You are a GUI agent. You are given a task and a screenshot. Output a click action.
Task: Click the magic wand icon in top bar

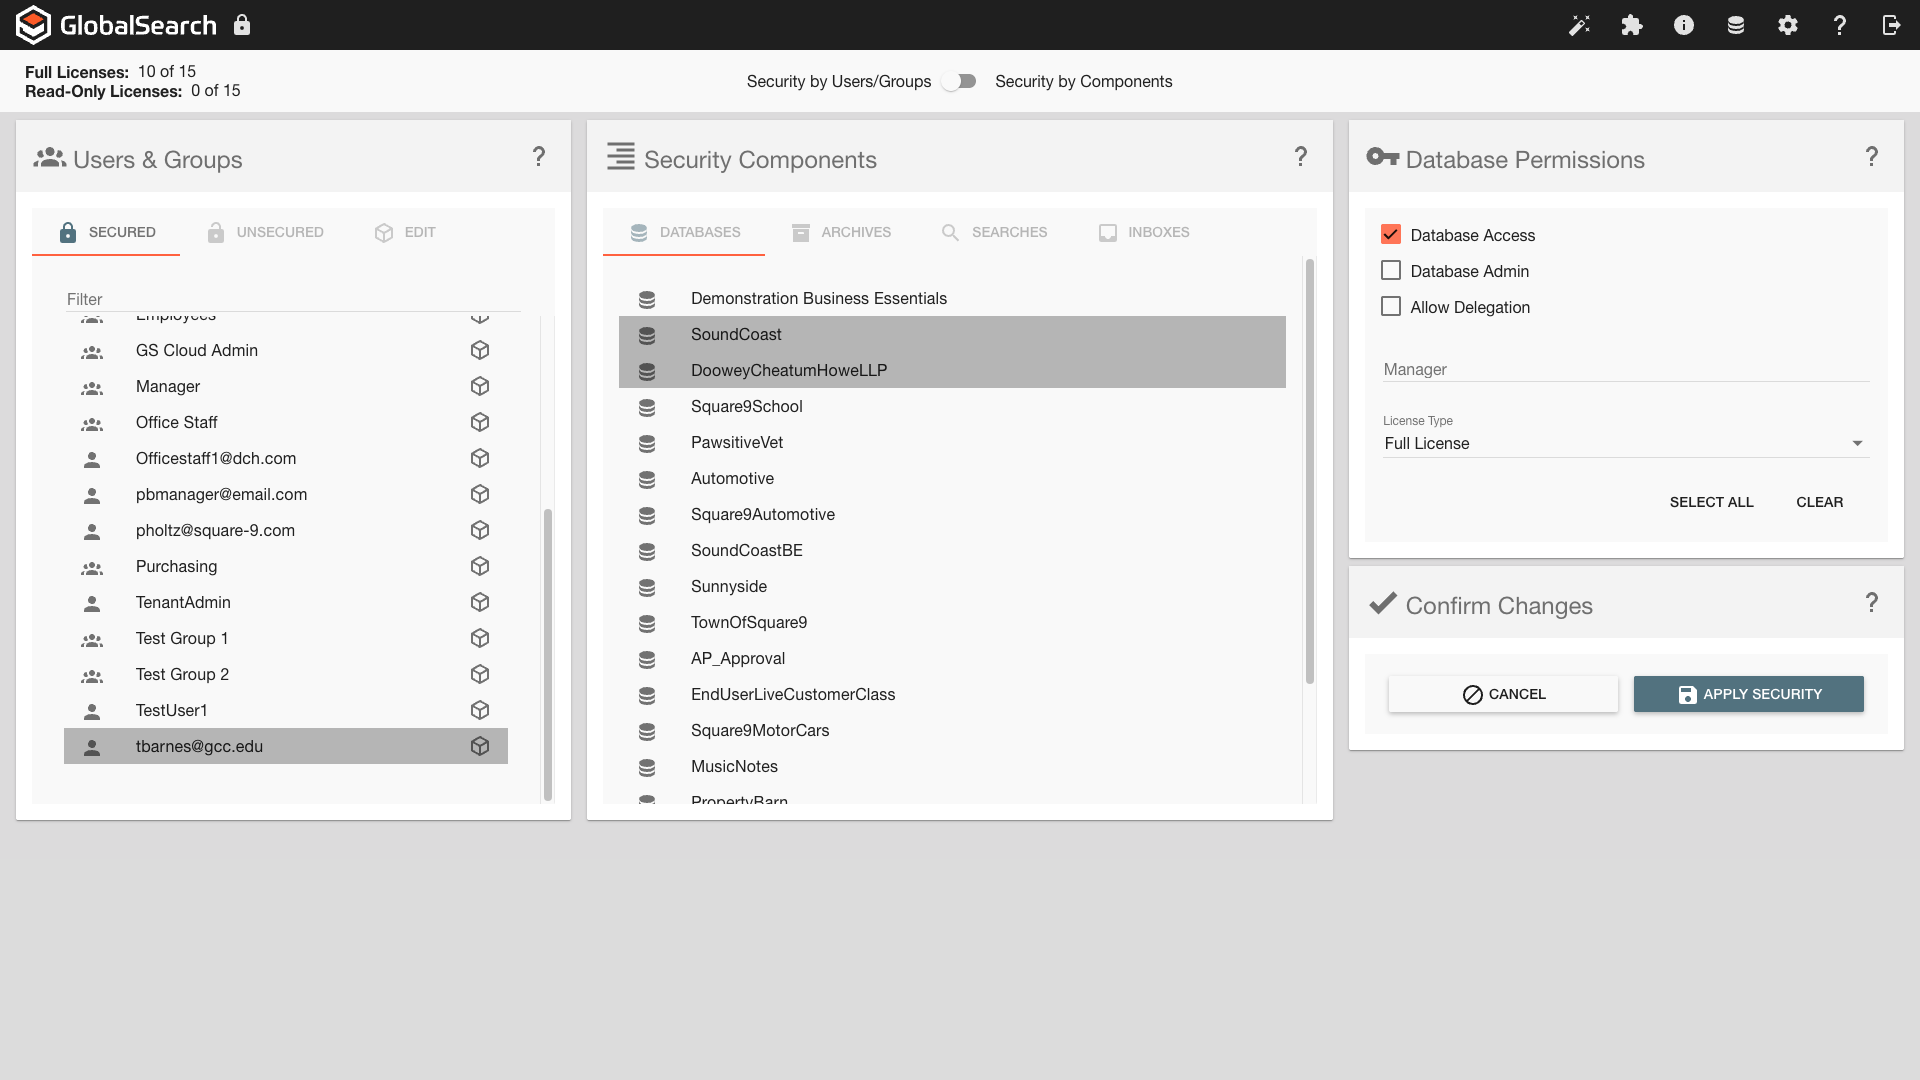1579,25
